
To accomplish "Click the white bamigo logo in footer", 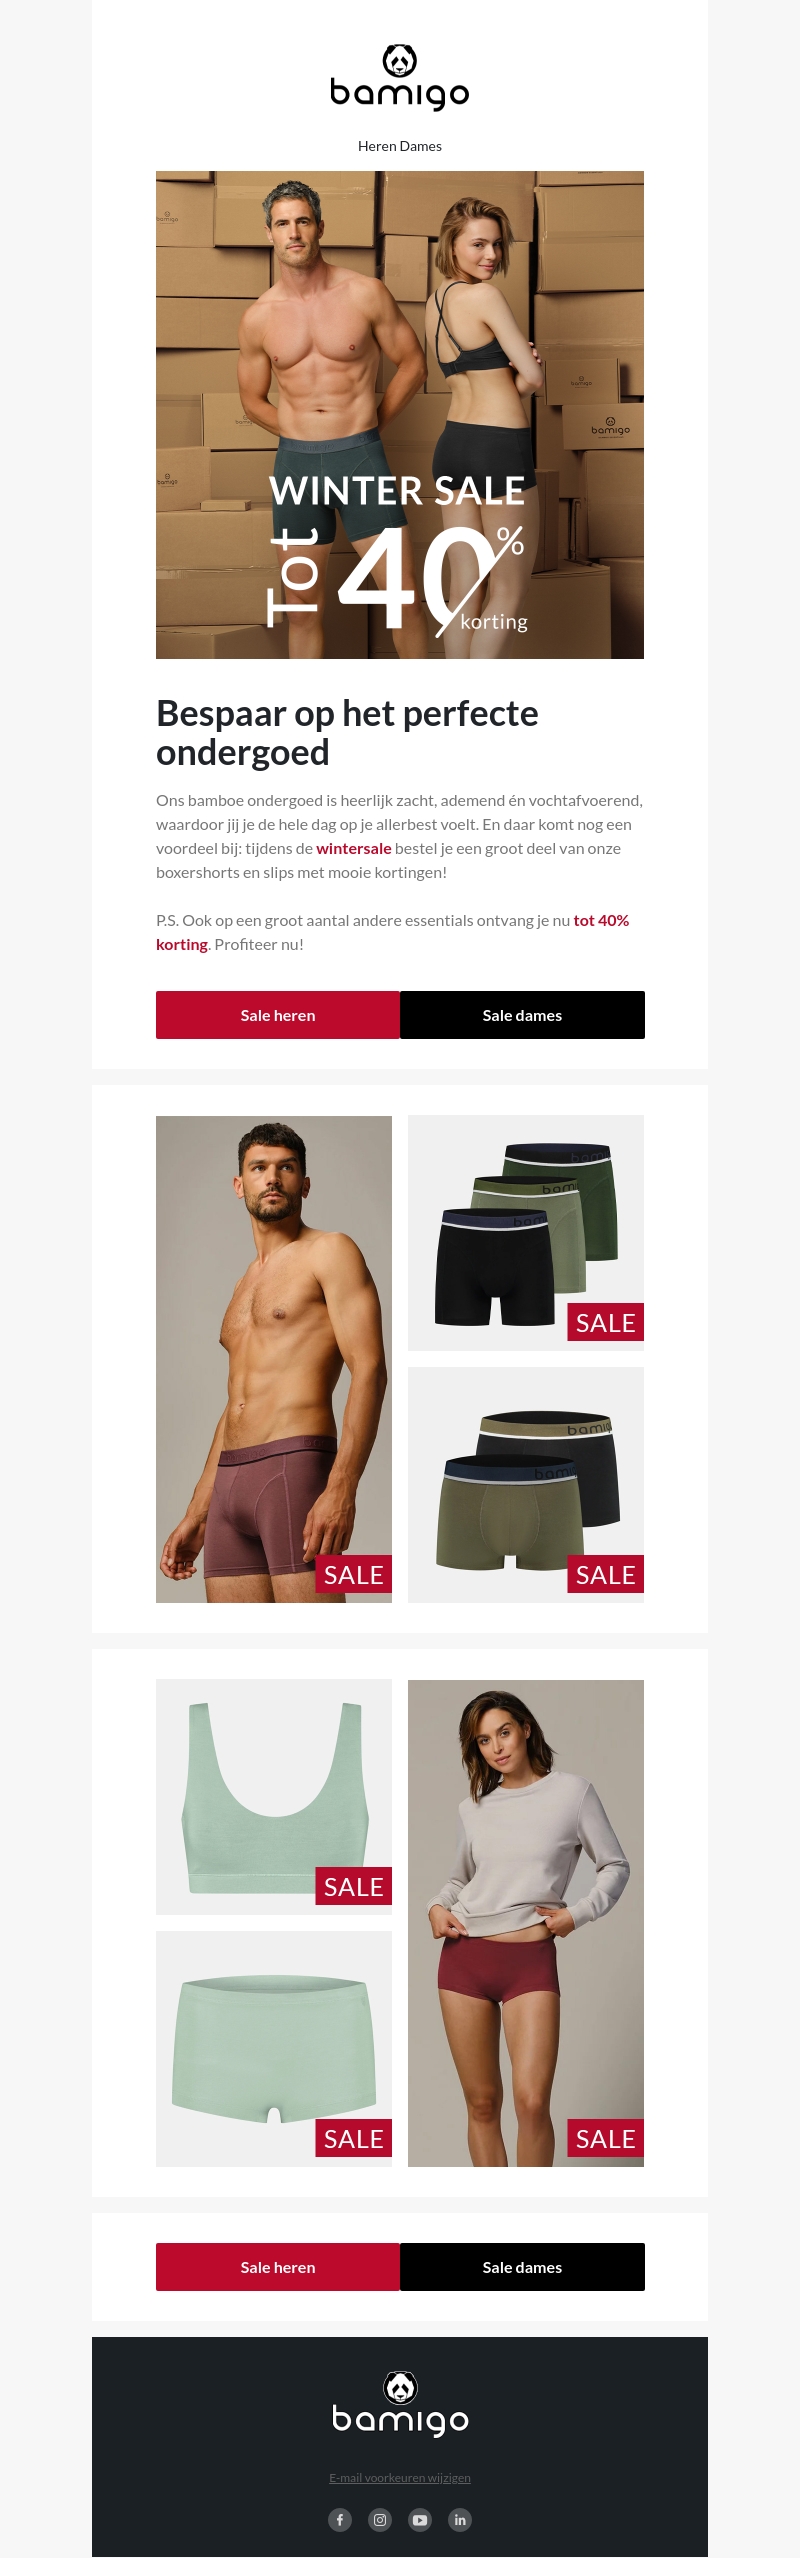I will (x=400, y=2404).
